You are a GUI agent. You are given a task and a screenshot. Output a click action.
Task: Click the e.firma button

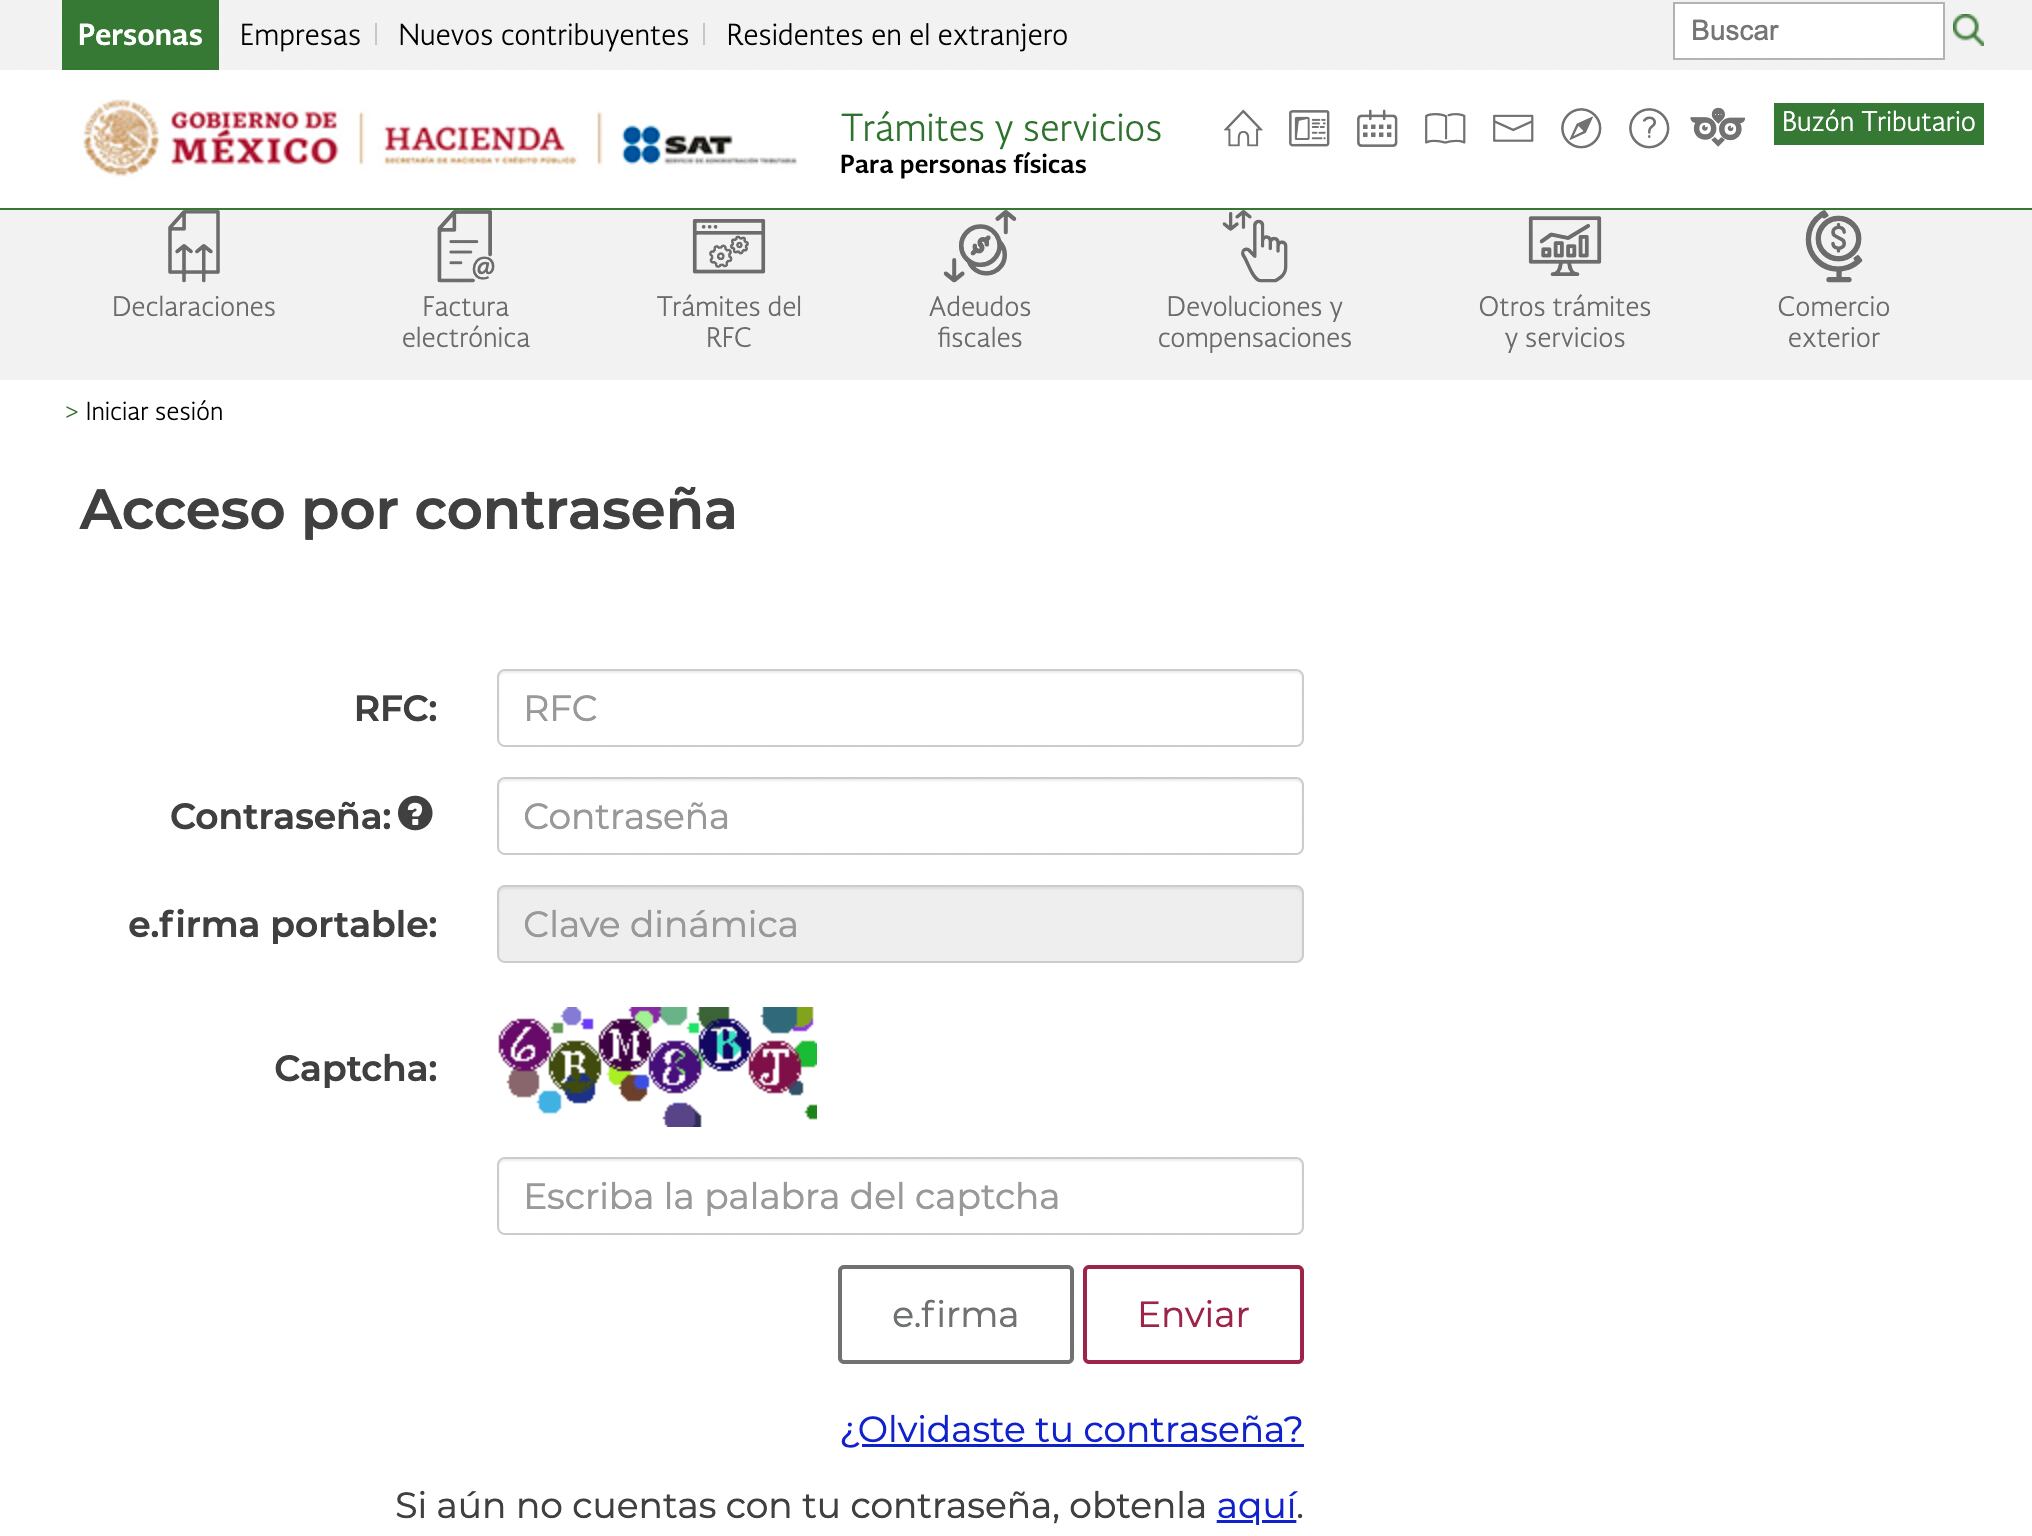[955, 1314]
